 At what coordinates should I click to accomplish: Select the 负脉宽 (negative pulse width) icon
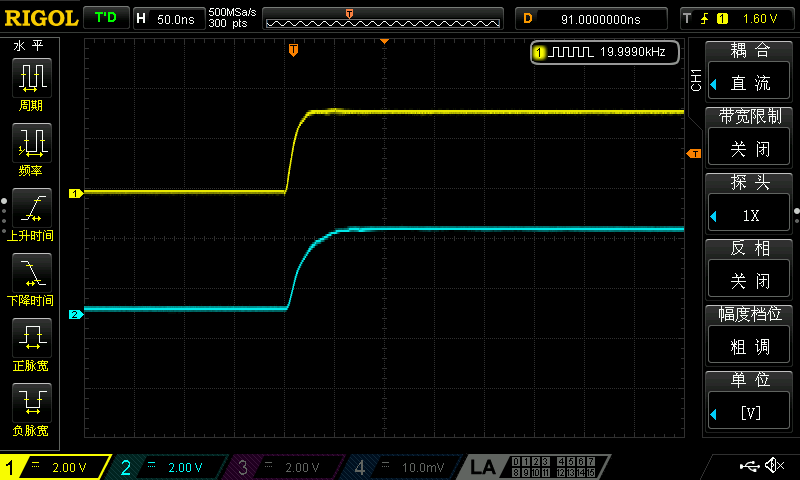click(x=32, y=403)
